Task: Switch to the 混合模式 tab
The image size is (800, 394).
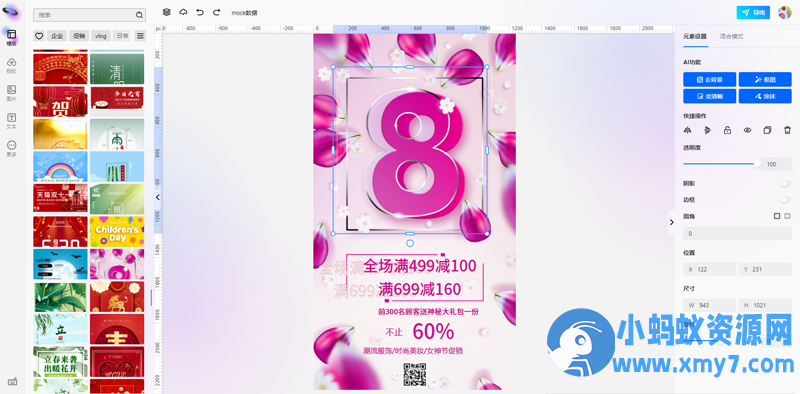Action: (731, 37)
